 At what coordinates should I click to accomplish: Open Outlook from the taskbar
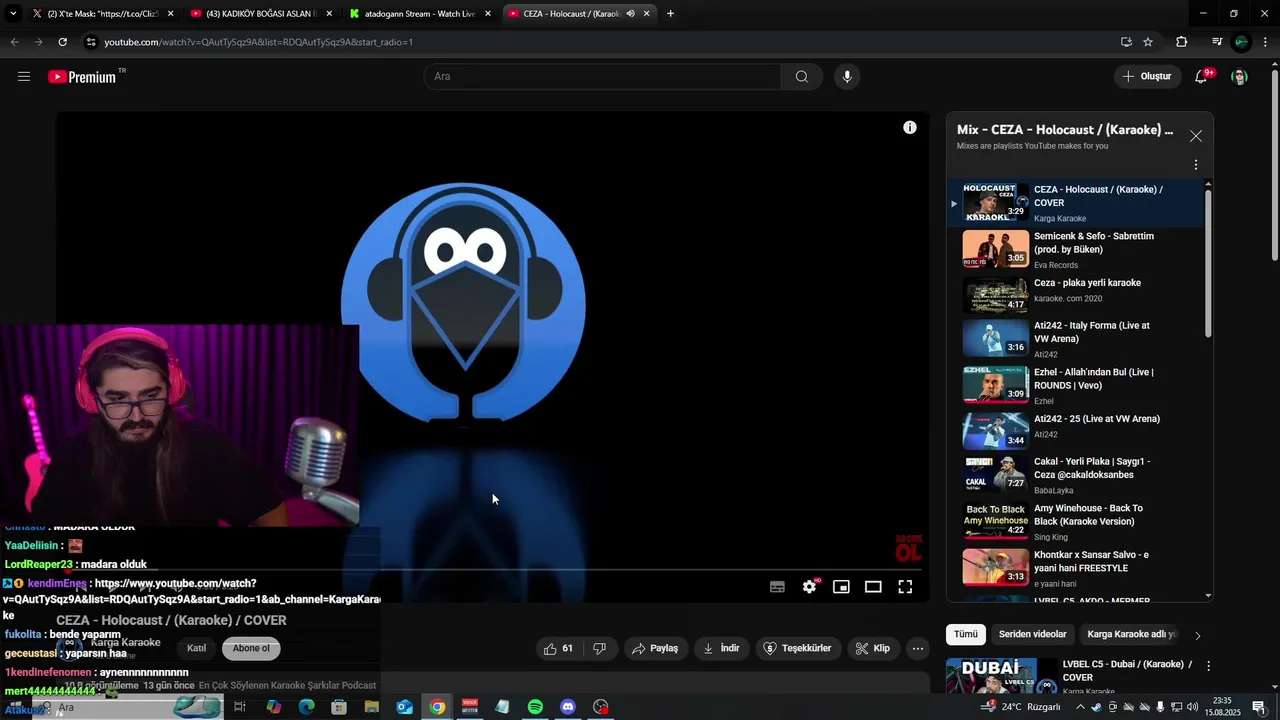[x=405, y=707]
